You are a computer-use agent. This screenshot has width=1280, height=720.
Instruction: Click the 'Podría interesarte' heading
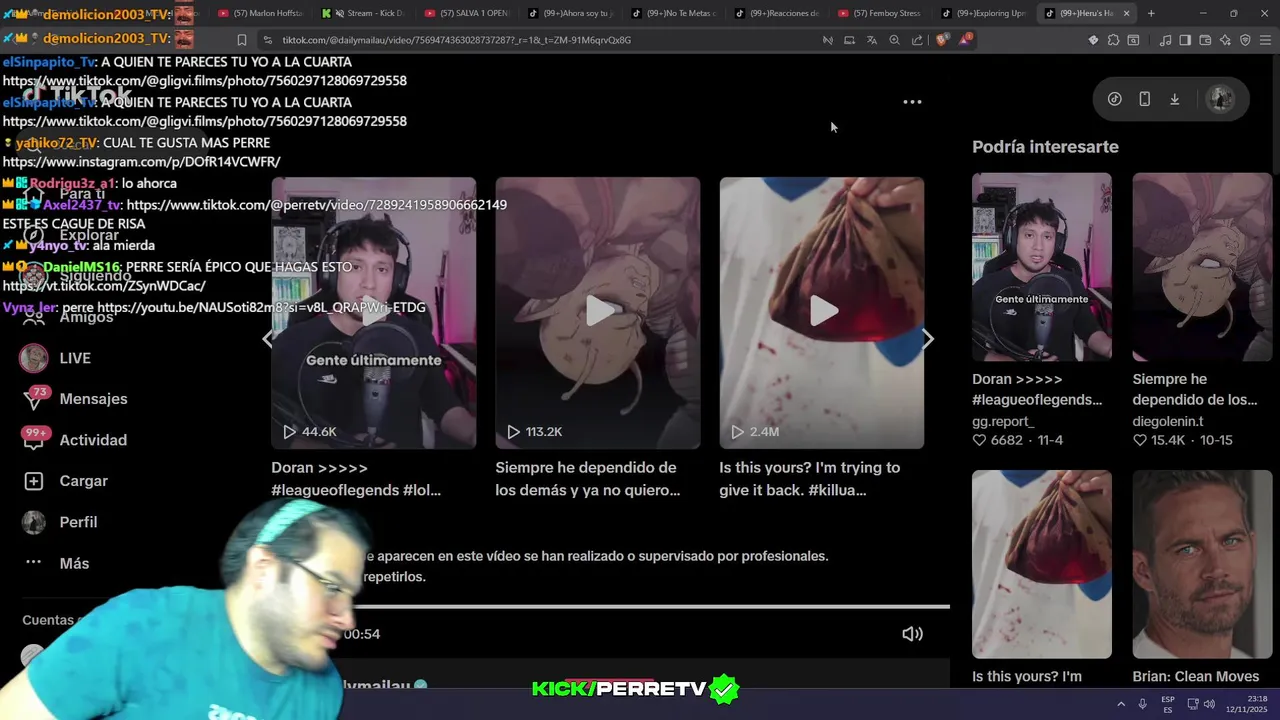click(1045, 147)
